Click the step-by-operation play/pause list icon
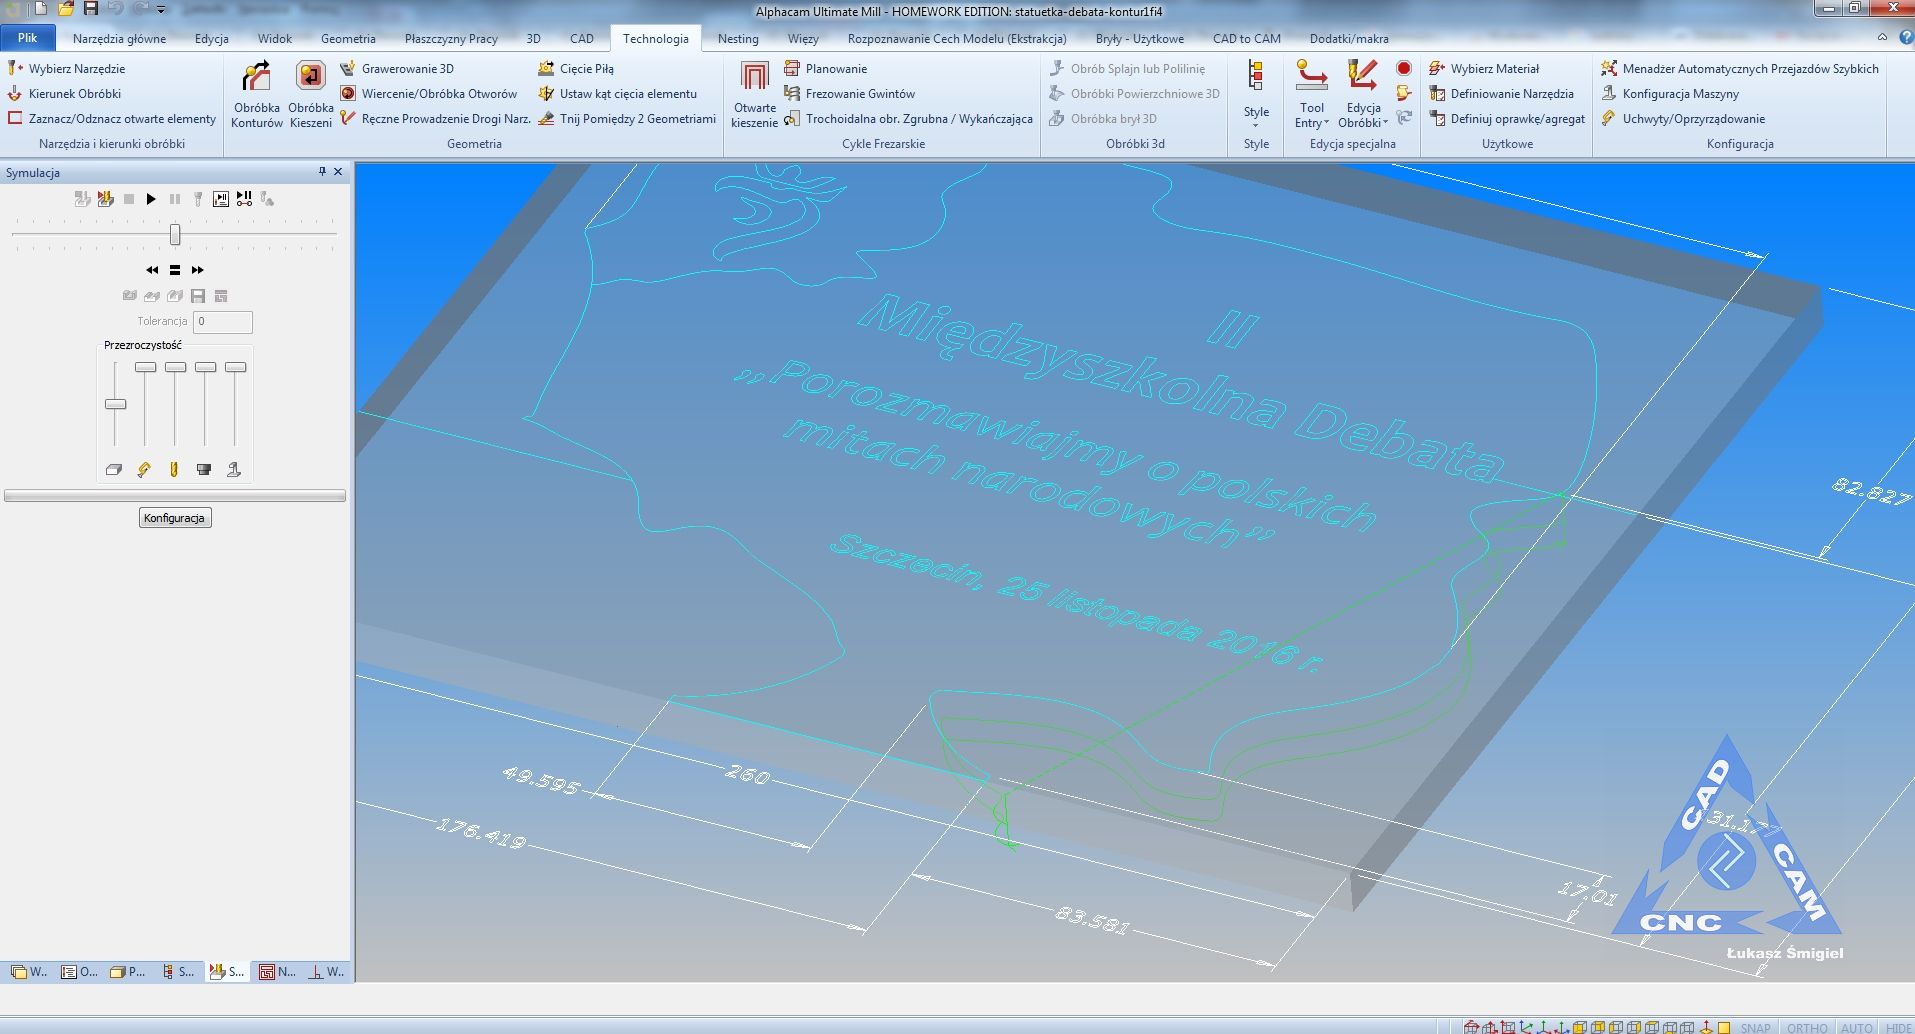Screen dimensions: 1915x1034 [x=221, y=199]
